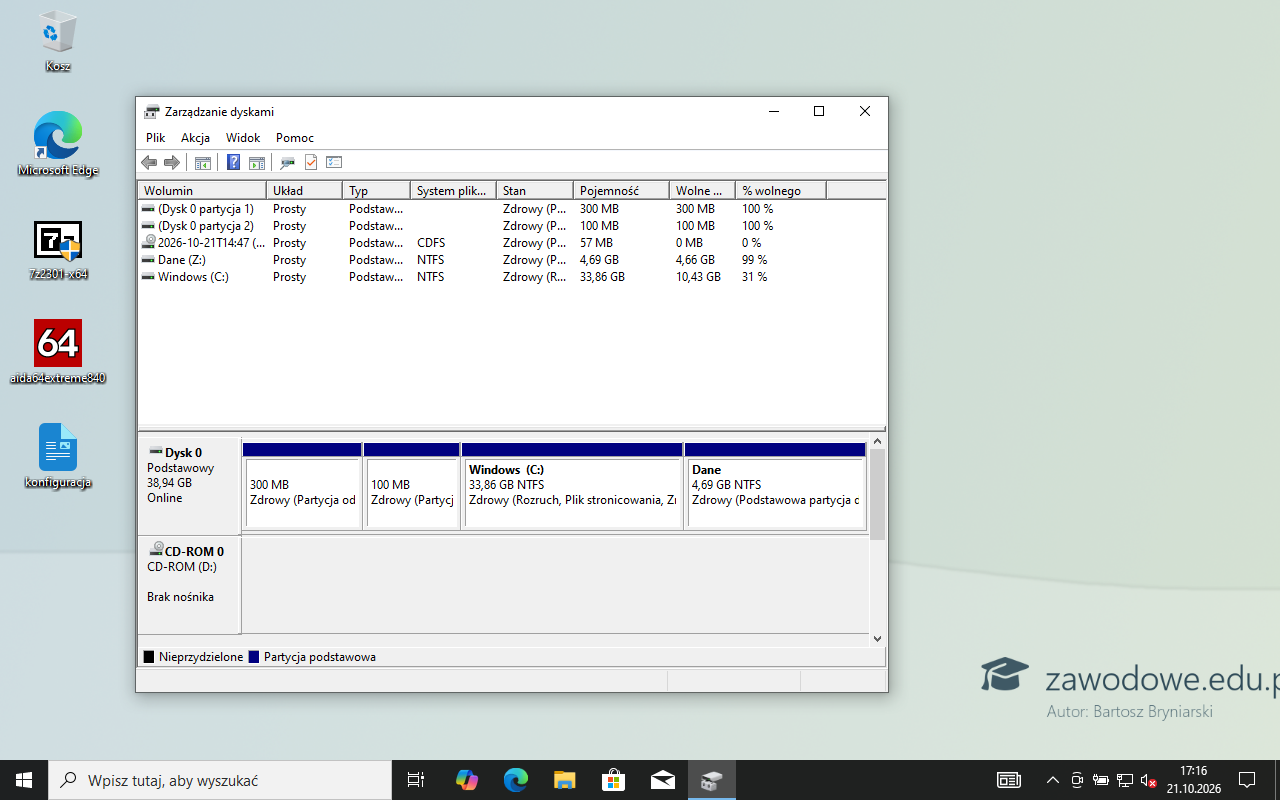Select the (Dysk 0 partycja 1) volume row

[511, 209]
